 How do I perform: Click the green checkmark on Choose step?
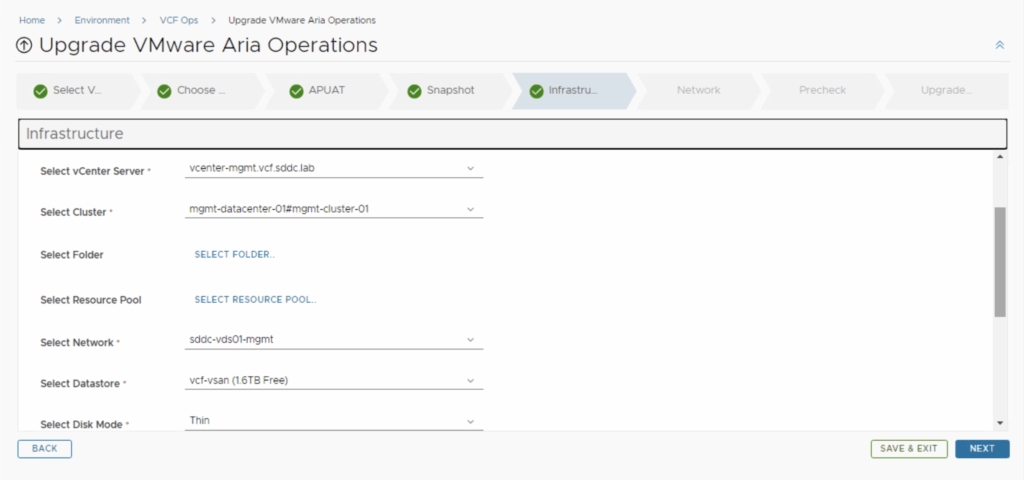(x=164, y=91)
